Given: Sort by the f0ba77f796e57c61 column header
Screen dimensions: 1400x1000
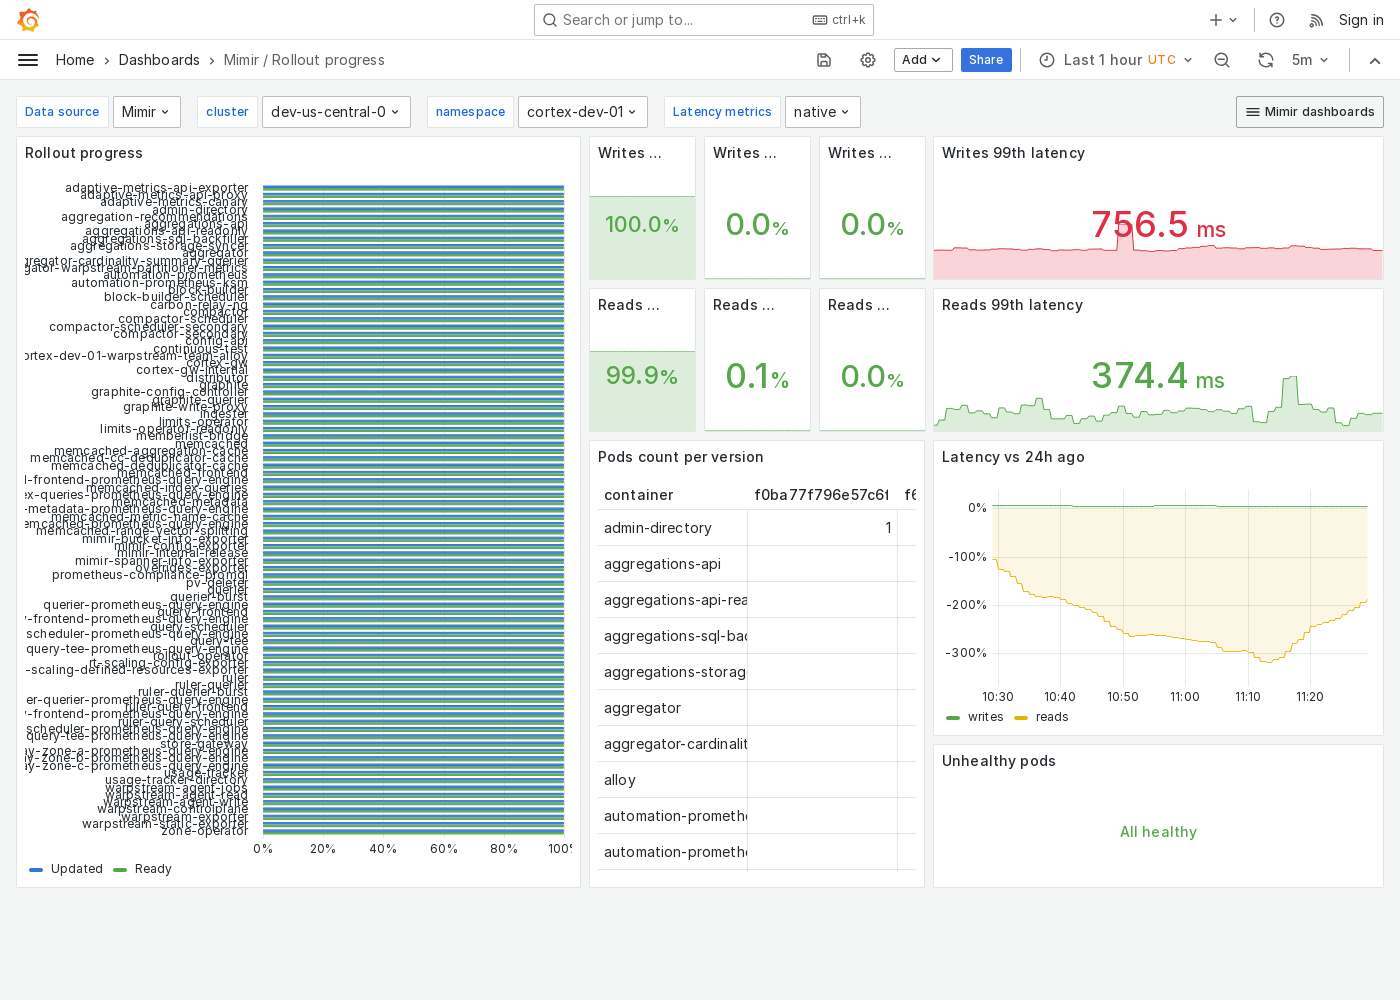Looking at the screenshot, I should [x=821, y=495].
